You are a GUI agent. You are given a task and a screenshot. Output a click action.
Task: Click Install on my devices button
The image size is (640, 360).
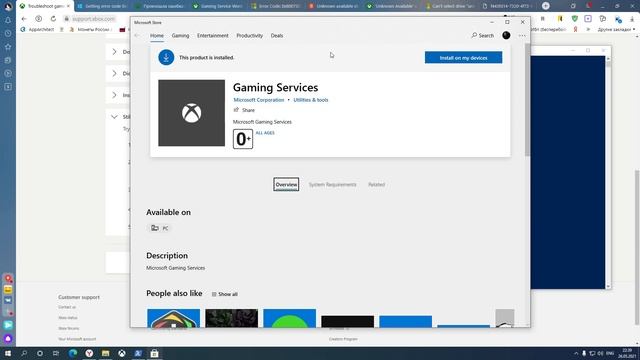tap(463, 58)
